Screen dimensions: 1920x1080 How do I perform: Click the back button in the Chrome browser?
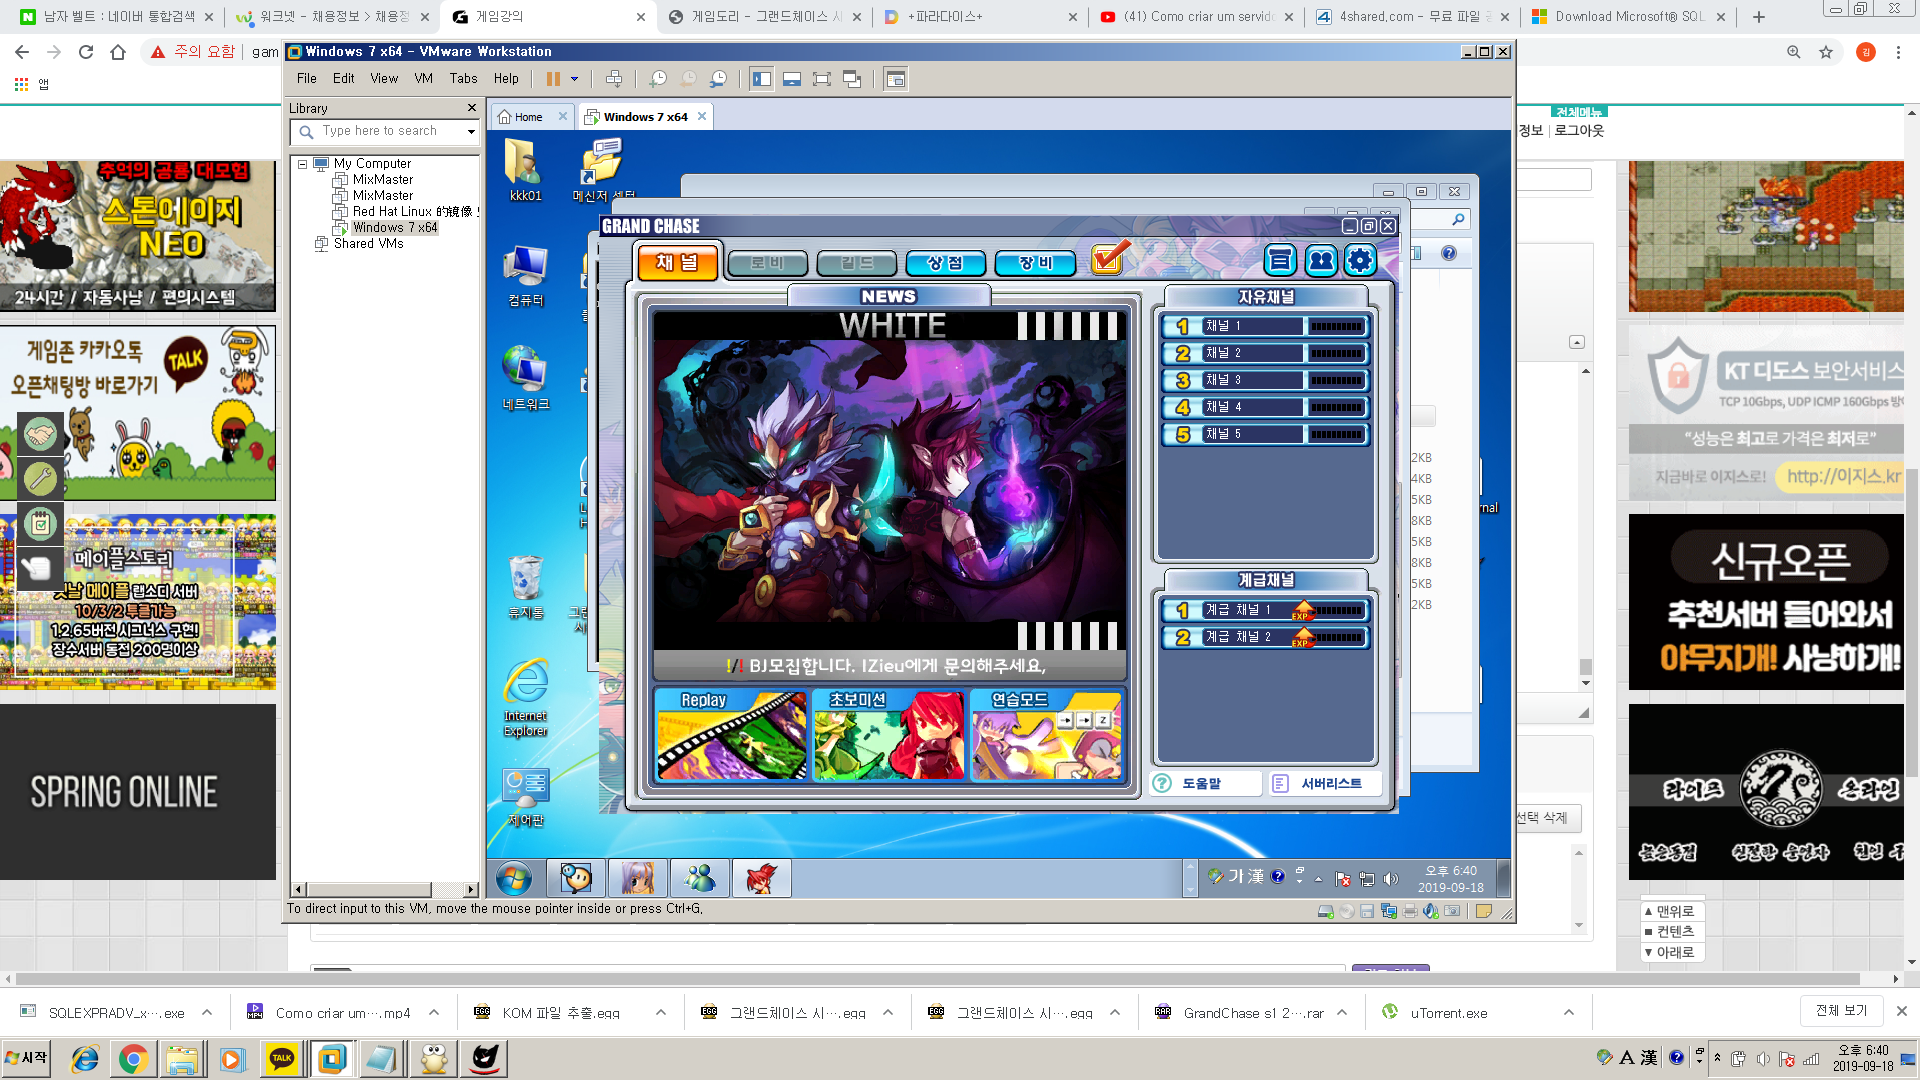point(22,52)
